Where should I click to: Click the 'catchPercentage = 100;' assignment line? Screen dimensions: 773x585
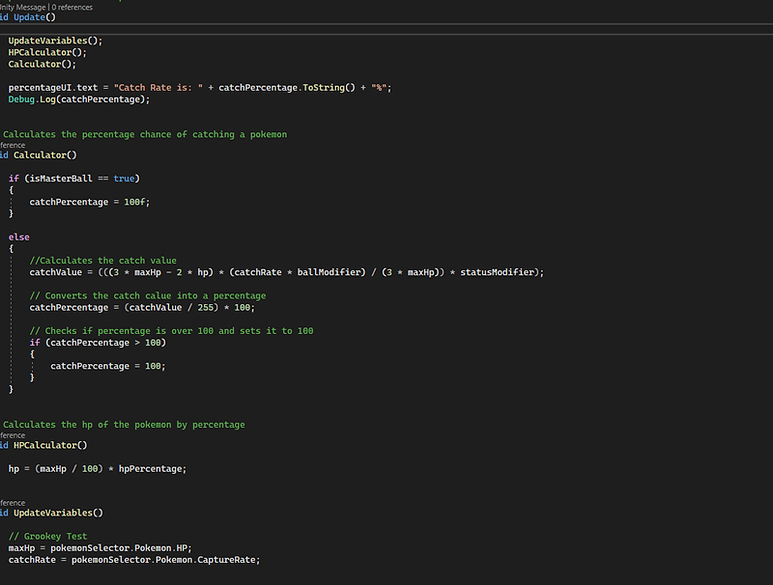[108, 366]
